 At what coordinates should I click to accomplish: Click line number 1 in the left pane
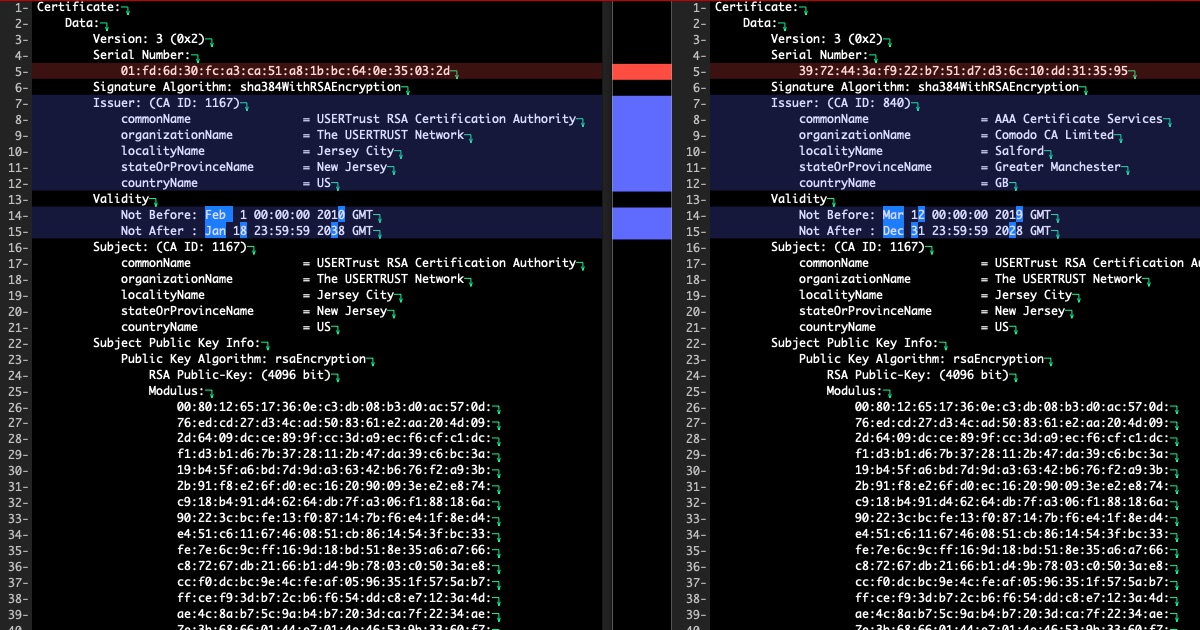pos(19,7)
